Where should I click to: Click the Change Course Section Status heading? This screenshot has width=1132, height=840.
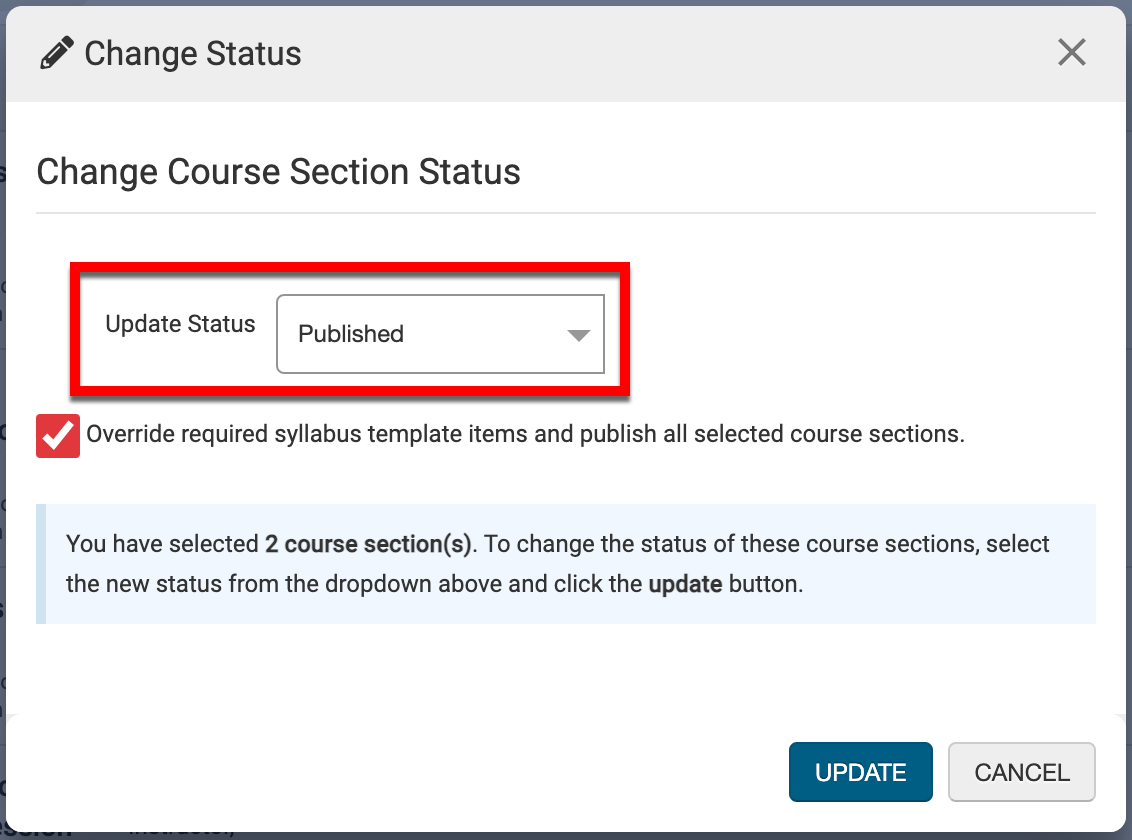pyautogui.click(x=278, y=171)
